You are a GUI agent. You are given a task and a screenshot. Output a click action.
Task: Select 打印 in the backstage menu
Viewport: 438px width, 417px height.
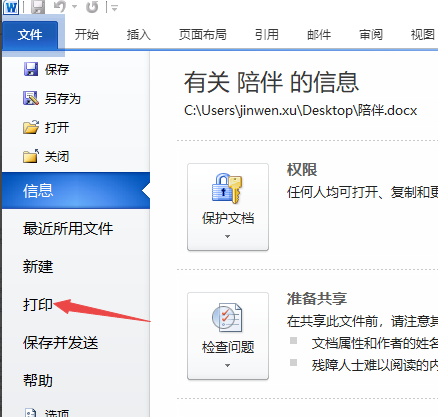tap(38, 304)
